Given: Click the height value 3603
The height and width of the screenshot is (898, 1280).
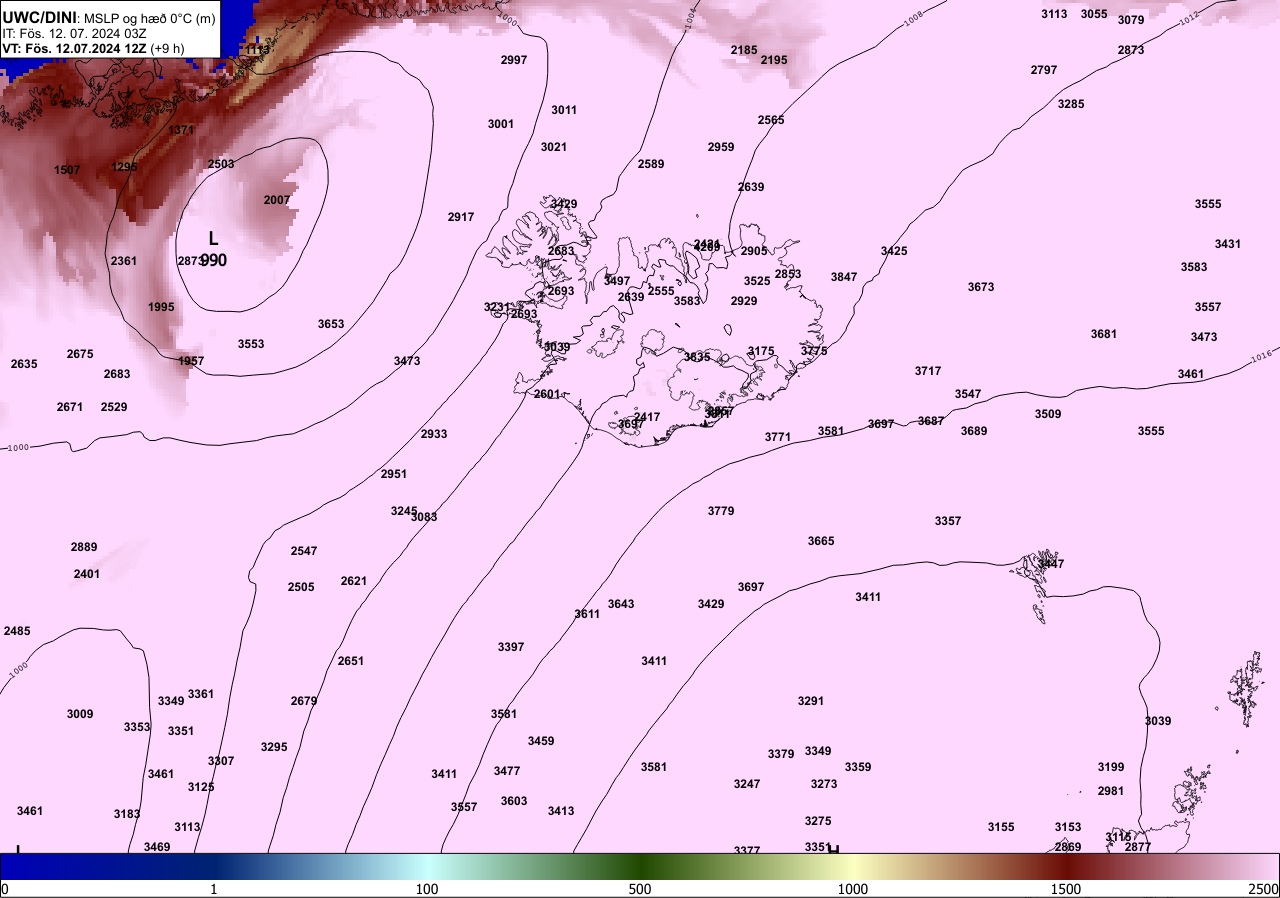Looking at the screenshot, I should (514, 801).
